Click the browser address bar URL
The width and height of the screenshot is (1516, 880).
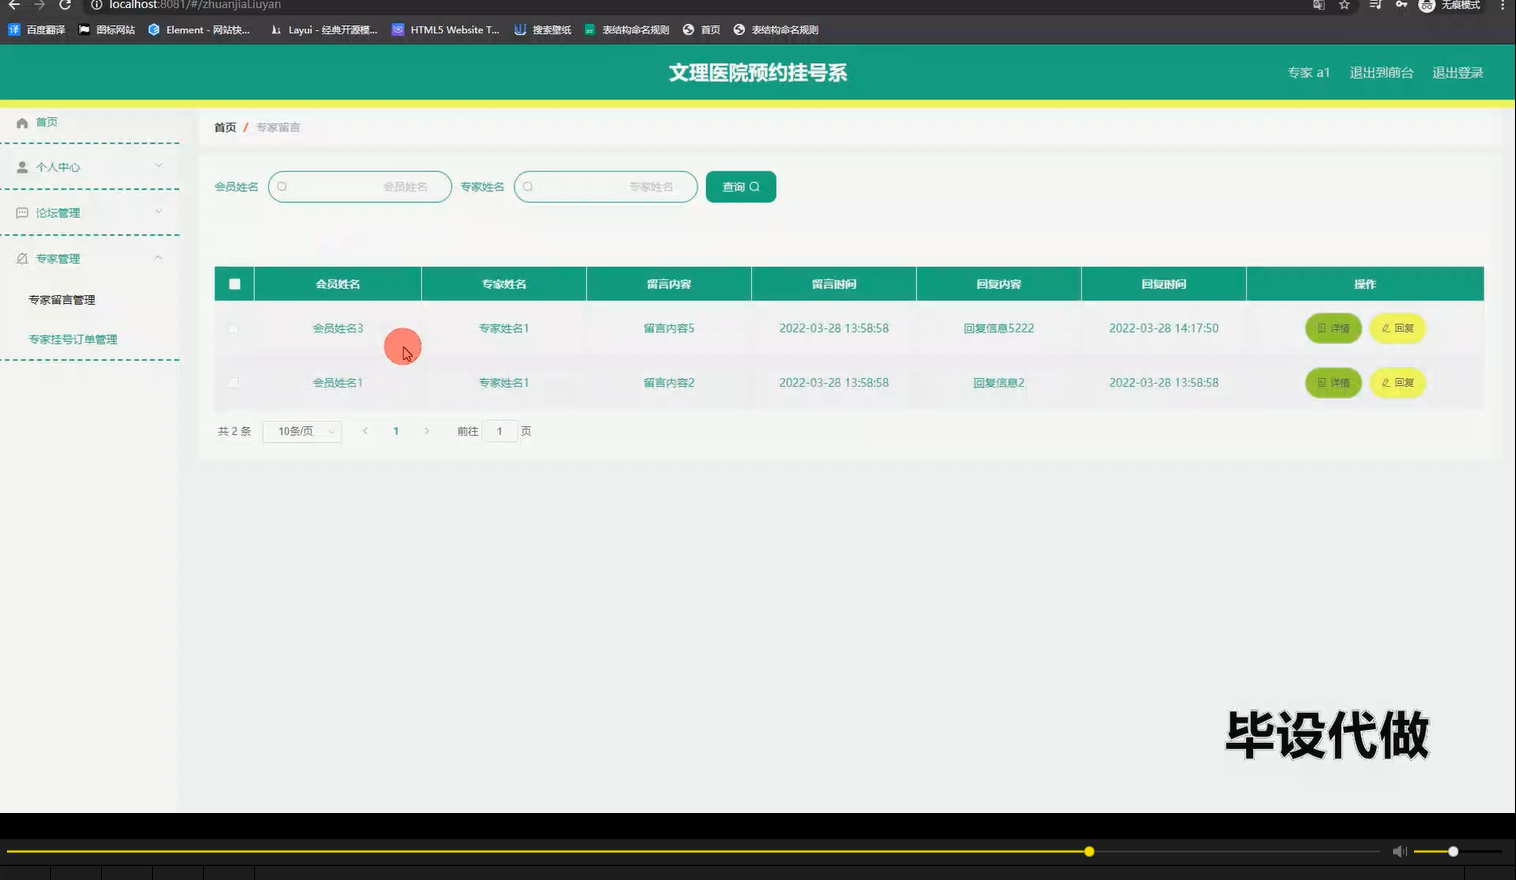(x=195, y=5)
